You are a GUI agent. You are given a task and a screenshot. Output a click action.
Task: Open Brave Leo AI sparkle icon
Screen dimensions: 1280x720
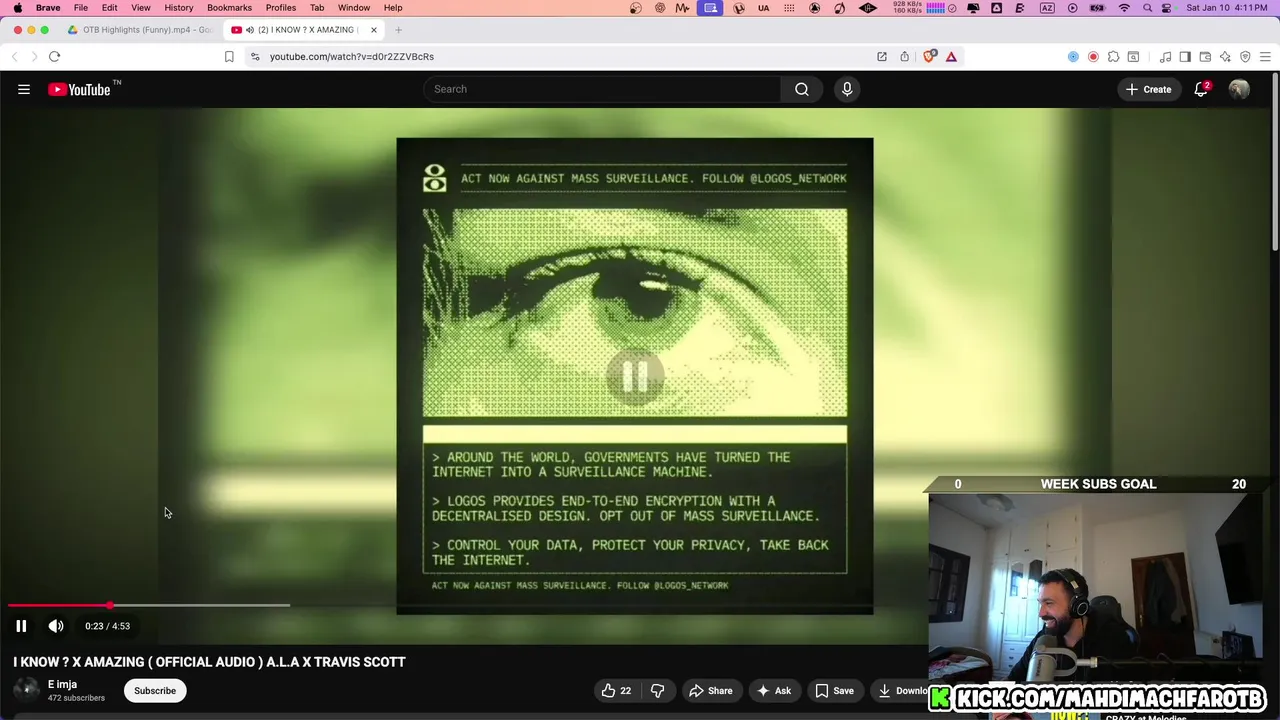click(1225, 57)
